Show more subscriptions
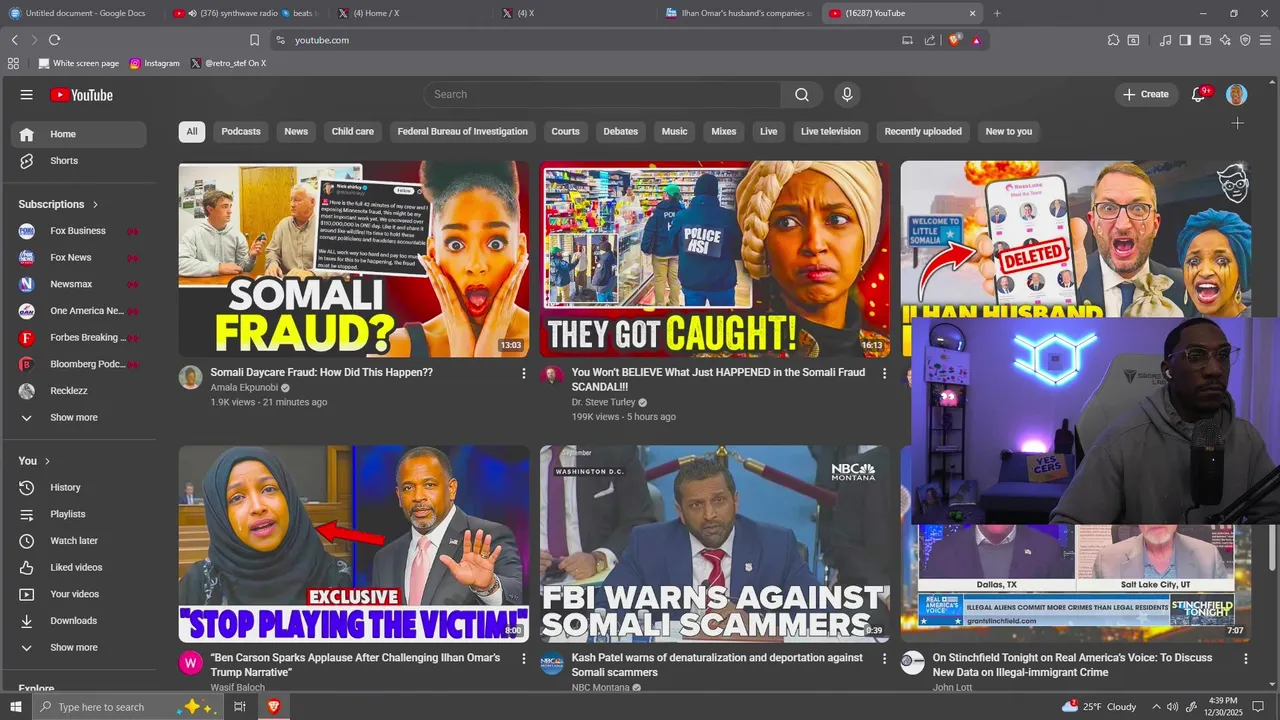Image resolution: width=1280 pixels, height=720 pixels. tap(78, 418)
